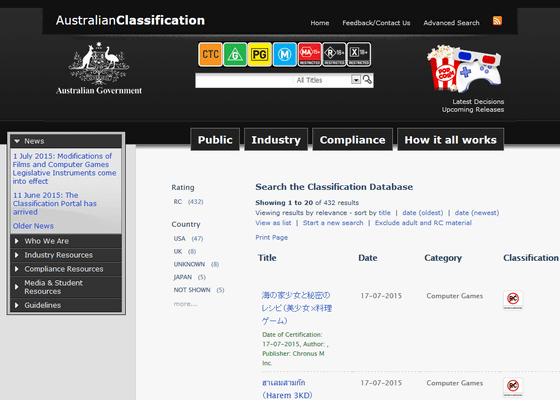
Task: Click the RC icon for the 海の家少女 title
Action: [513, 300]
